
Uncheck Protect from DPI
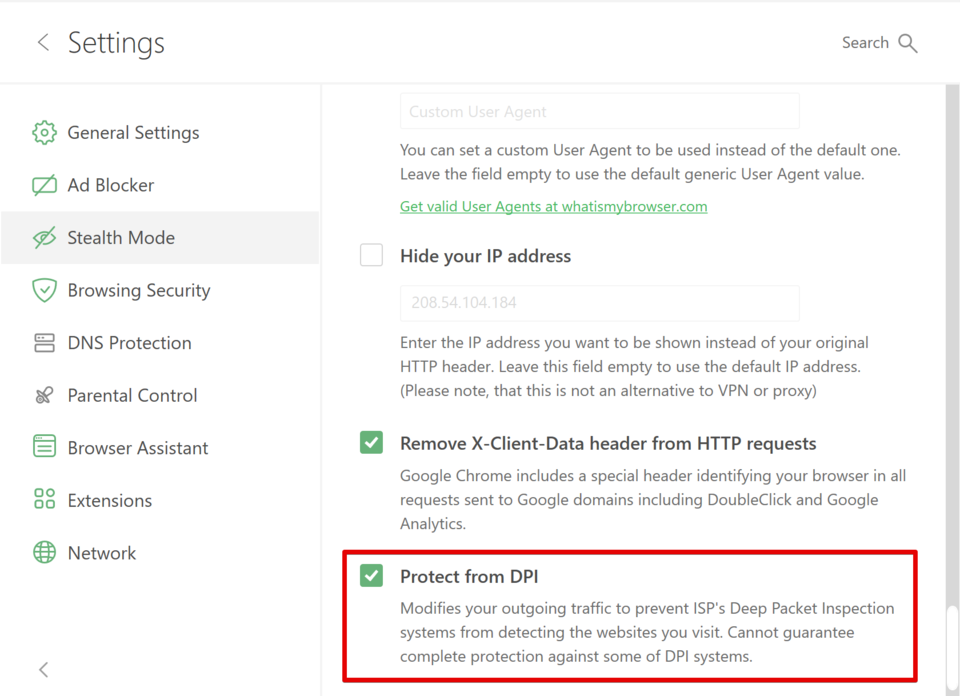(x=371, y=576)
